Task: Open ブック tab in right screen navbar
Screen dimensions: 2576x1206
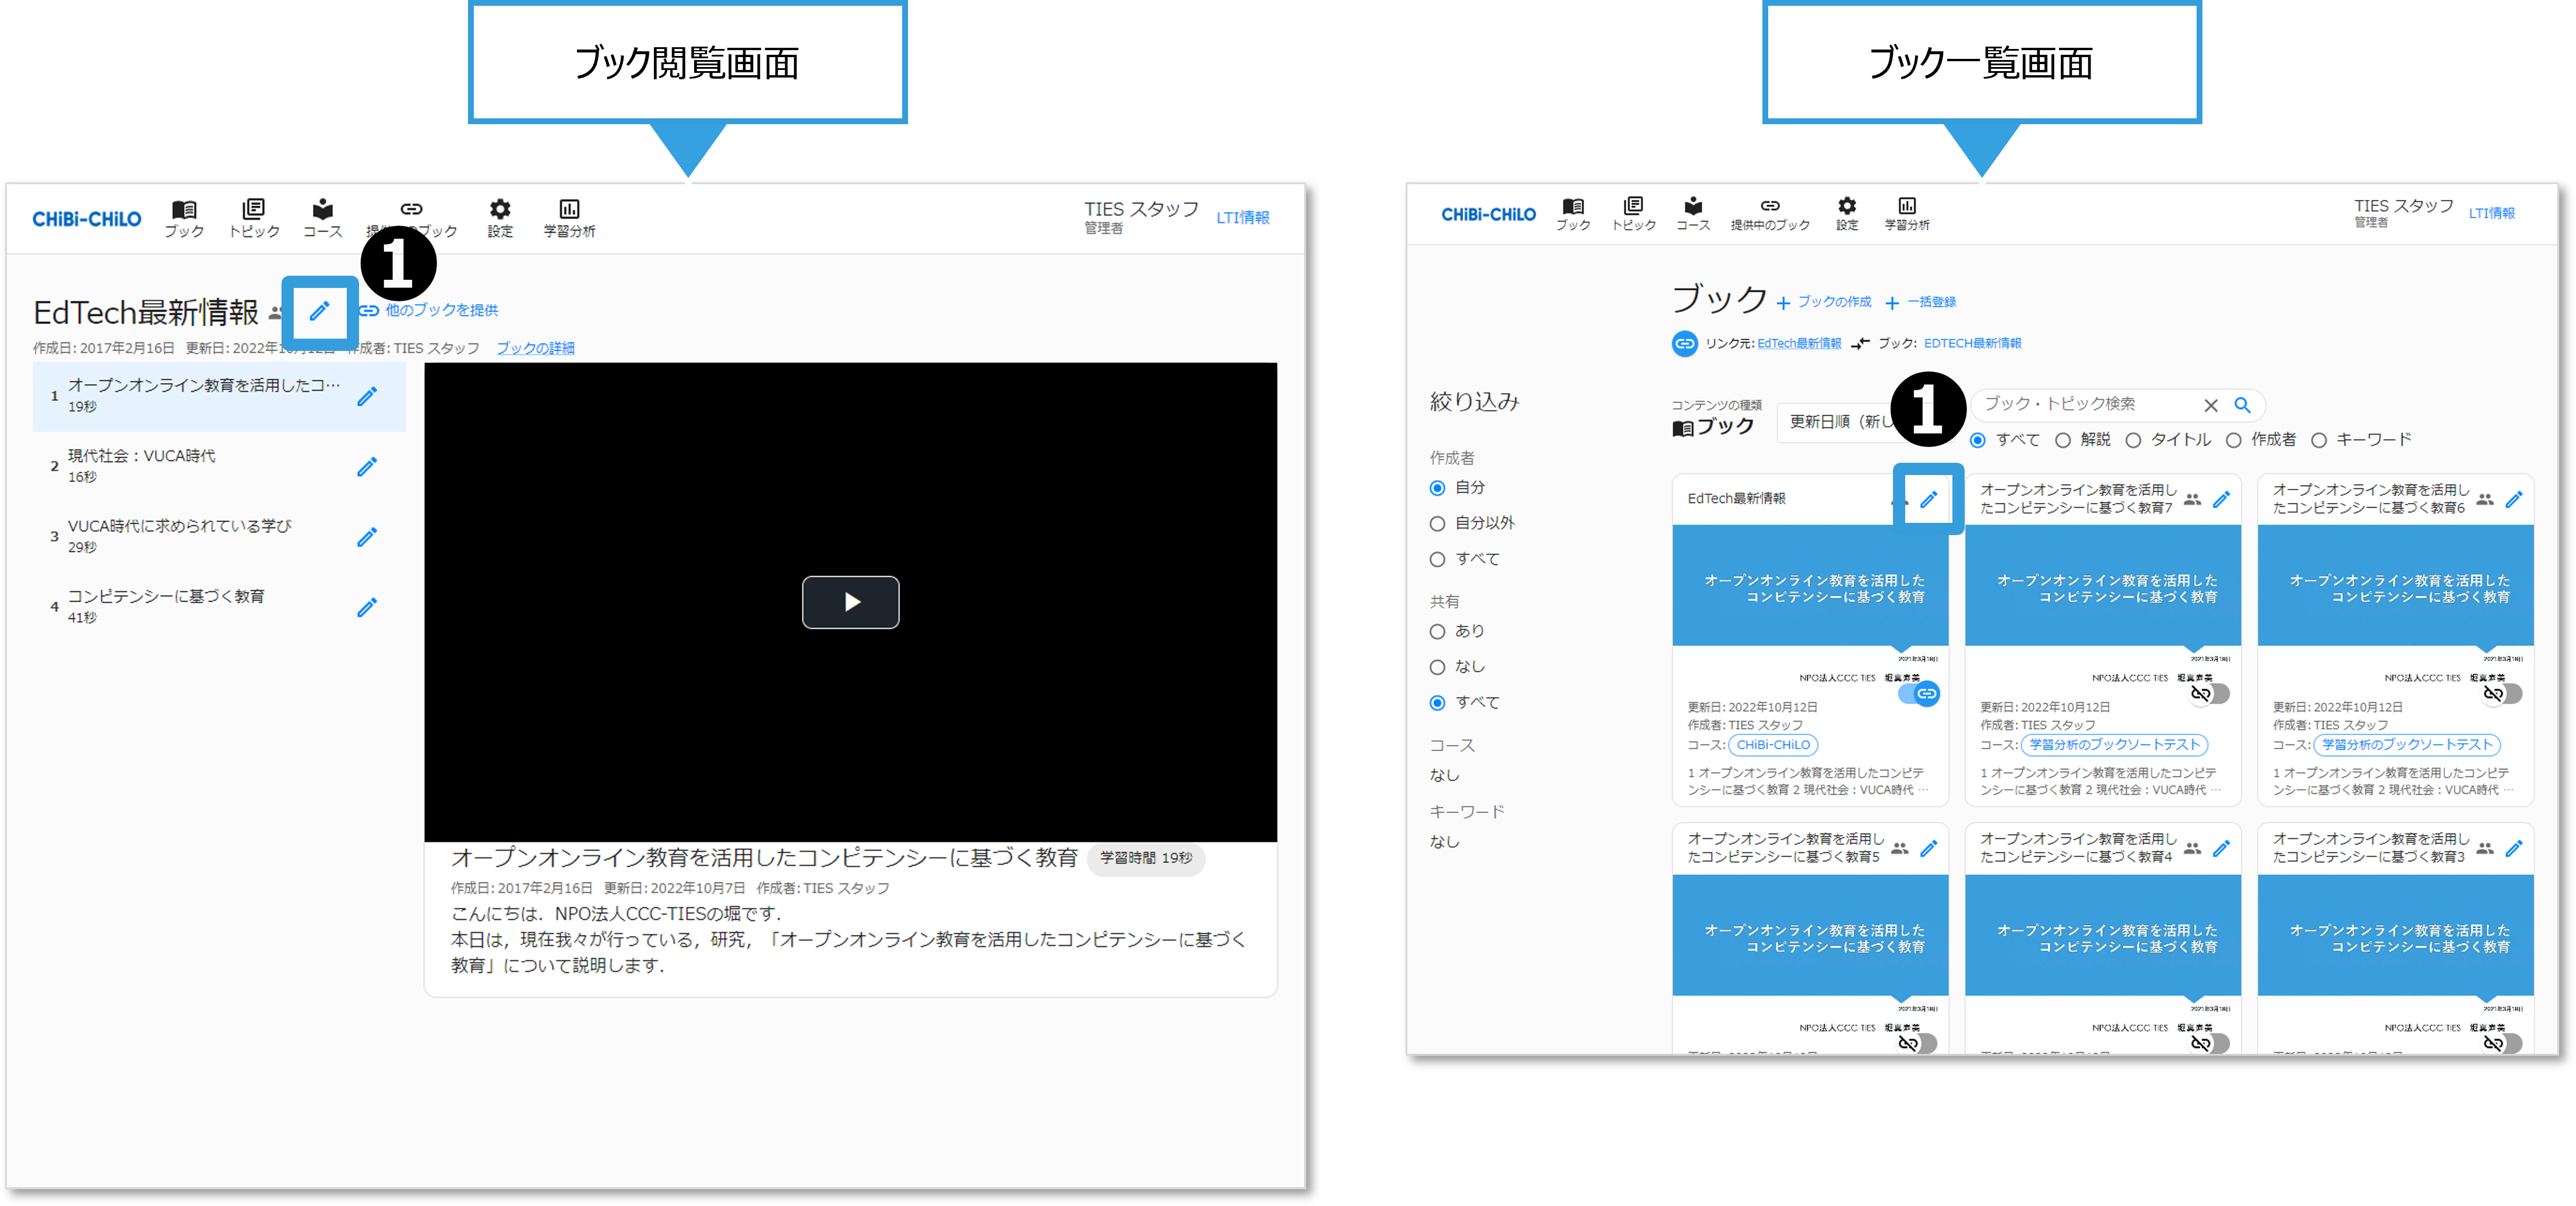Action: pyautogui.click(x=1572, y=213)
